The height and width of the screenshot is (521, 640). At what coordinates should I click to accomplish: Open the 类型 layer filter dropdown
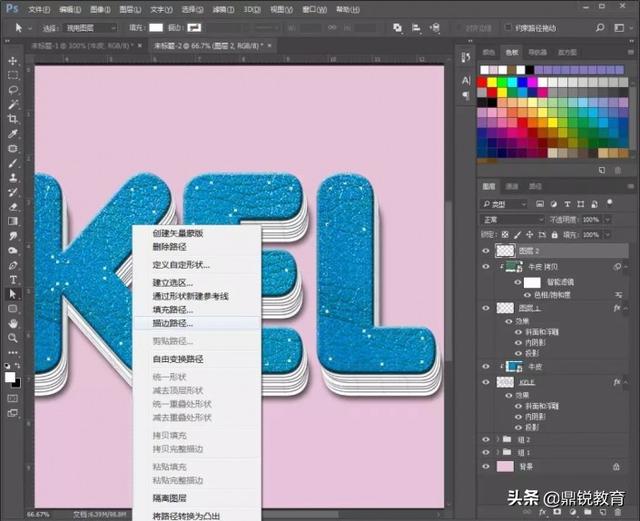[x=504, y=204]
